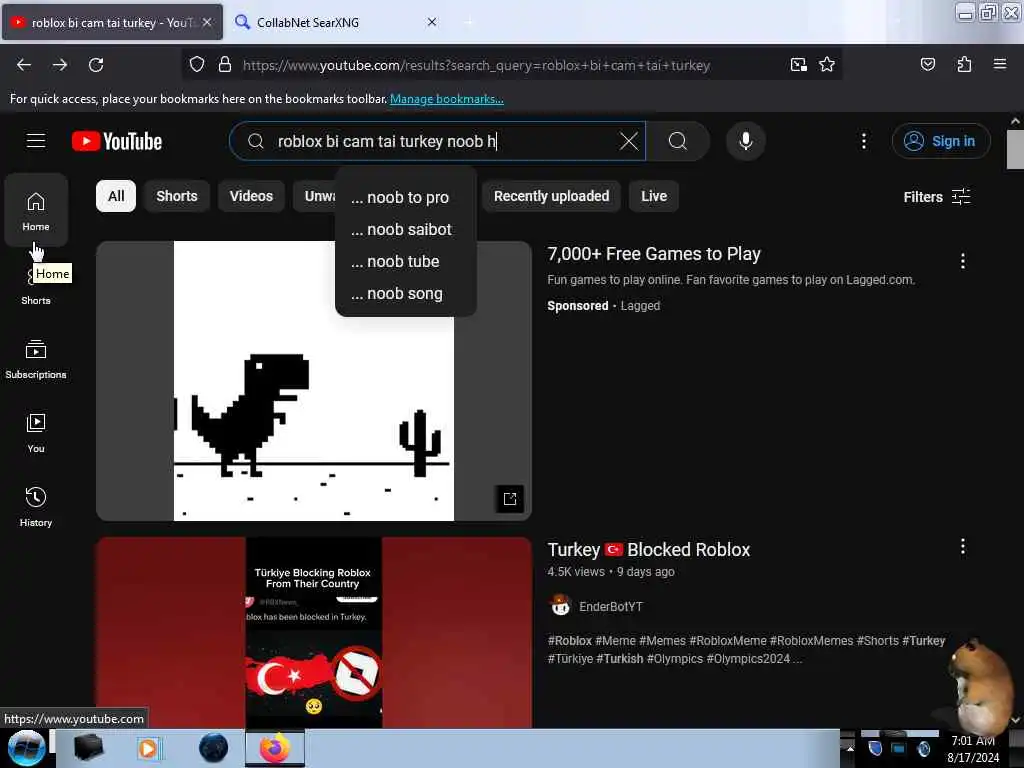Viewport: 1024px width, 768px height.
Task: Go back with the browser back arrow
Action: tap(24, 65)
